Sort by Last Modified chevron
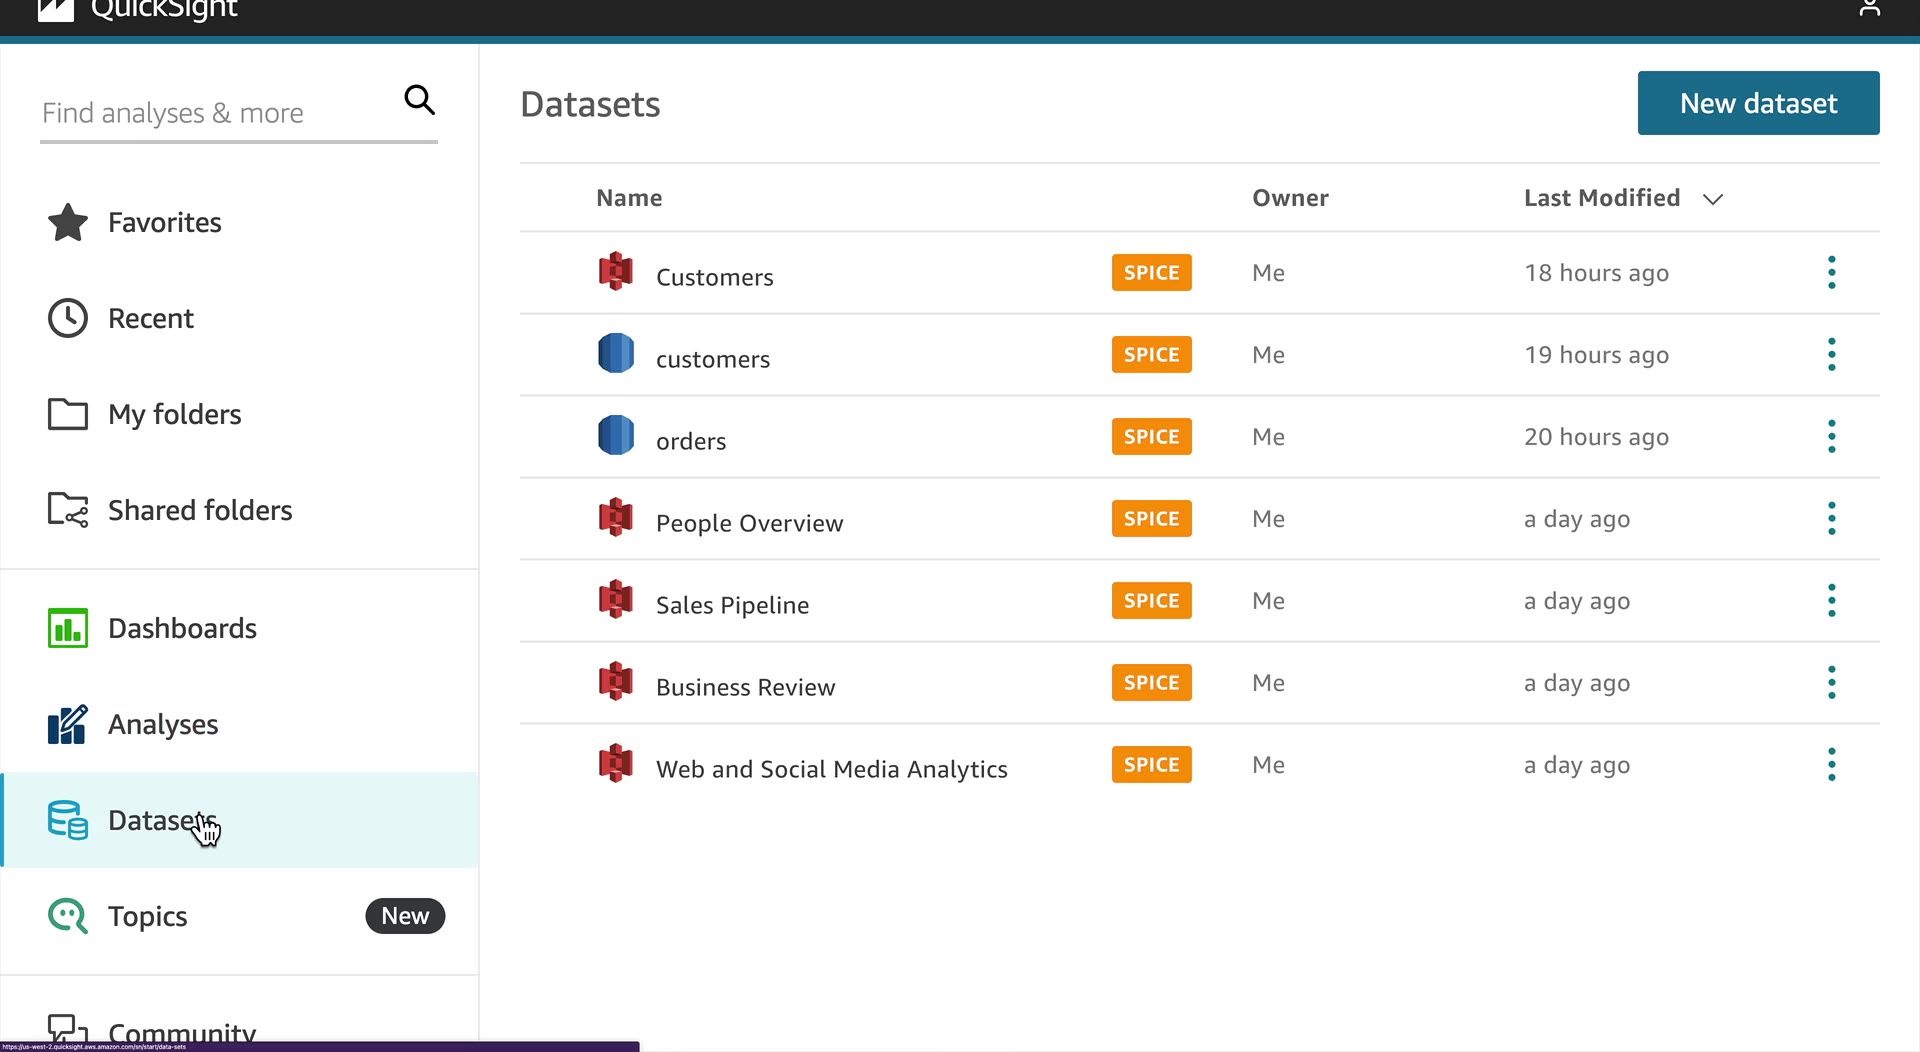 click(1712, 199)
